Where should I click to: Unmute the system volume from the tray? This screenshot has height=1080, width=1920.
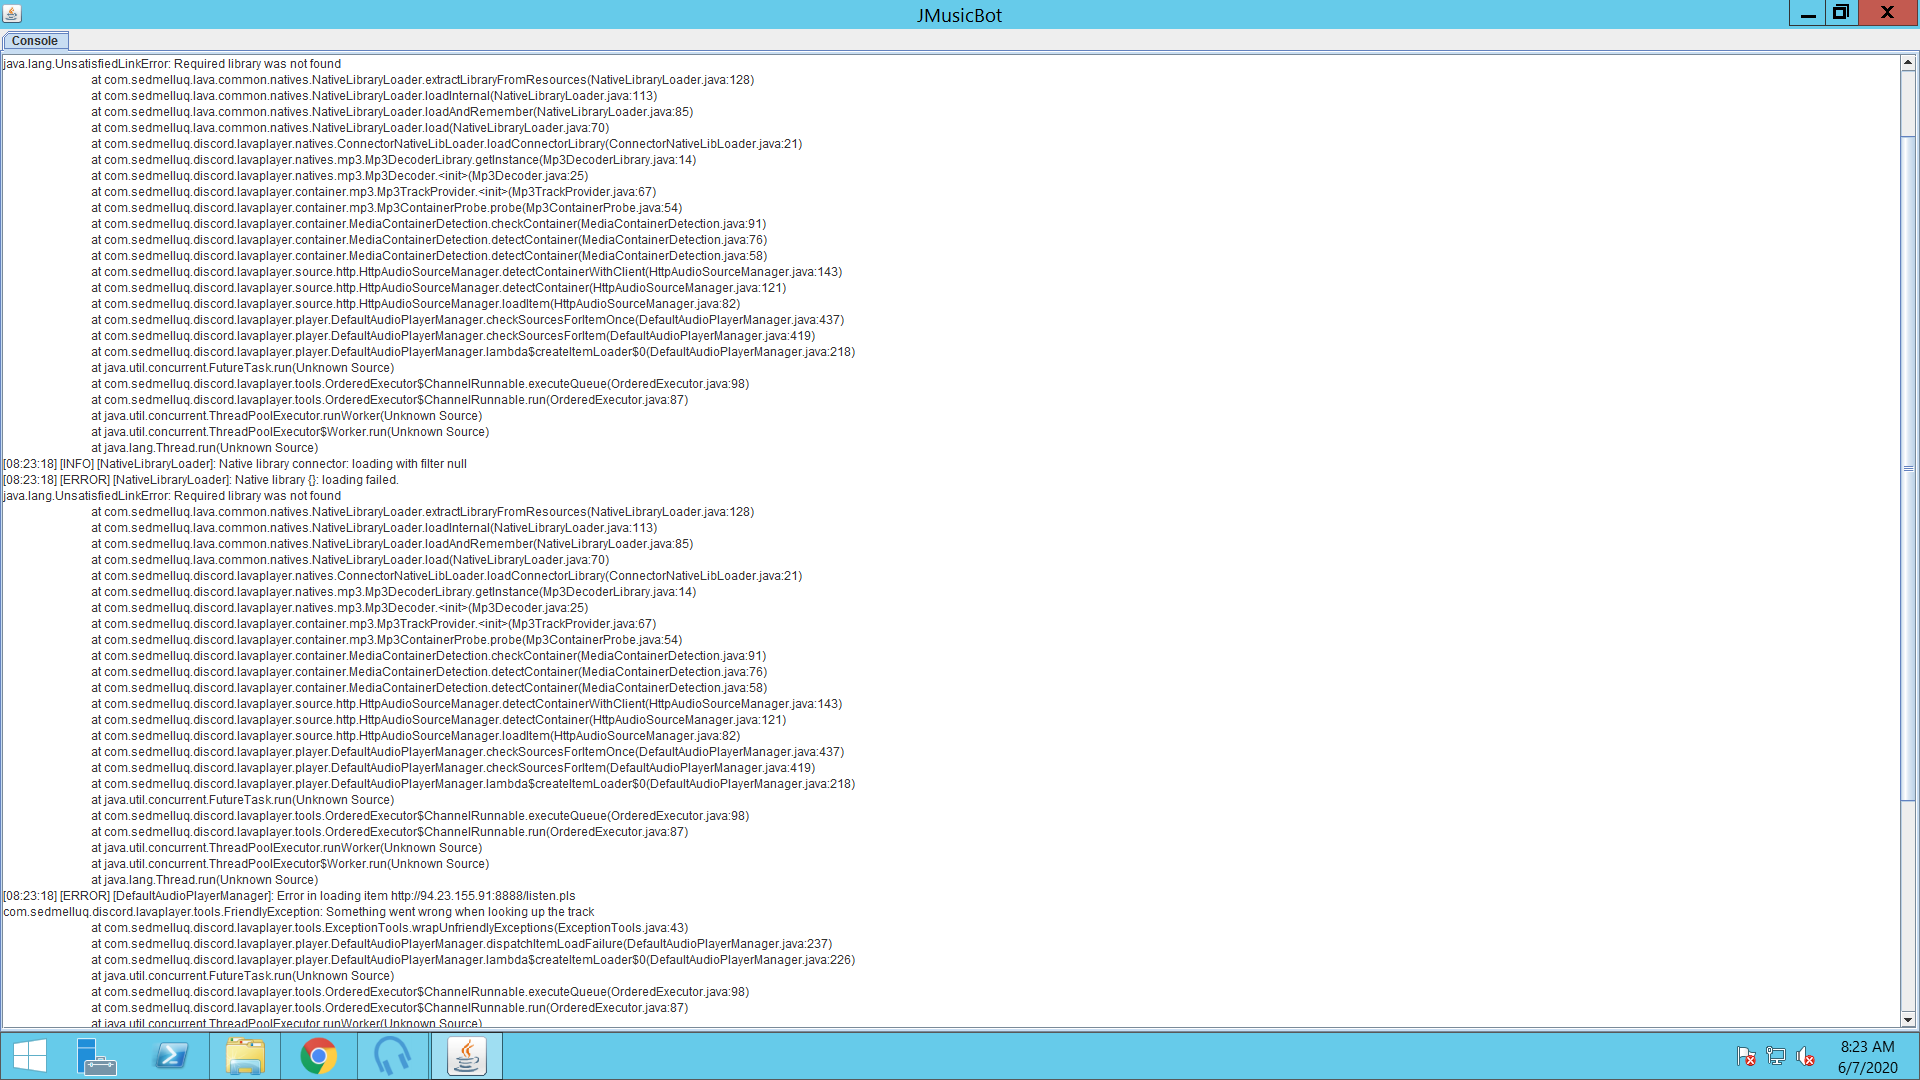click(1807, 1056)
